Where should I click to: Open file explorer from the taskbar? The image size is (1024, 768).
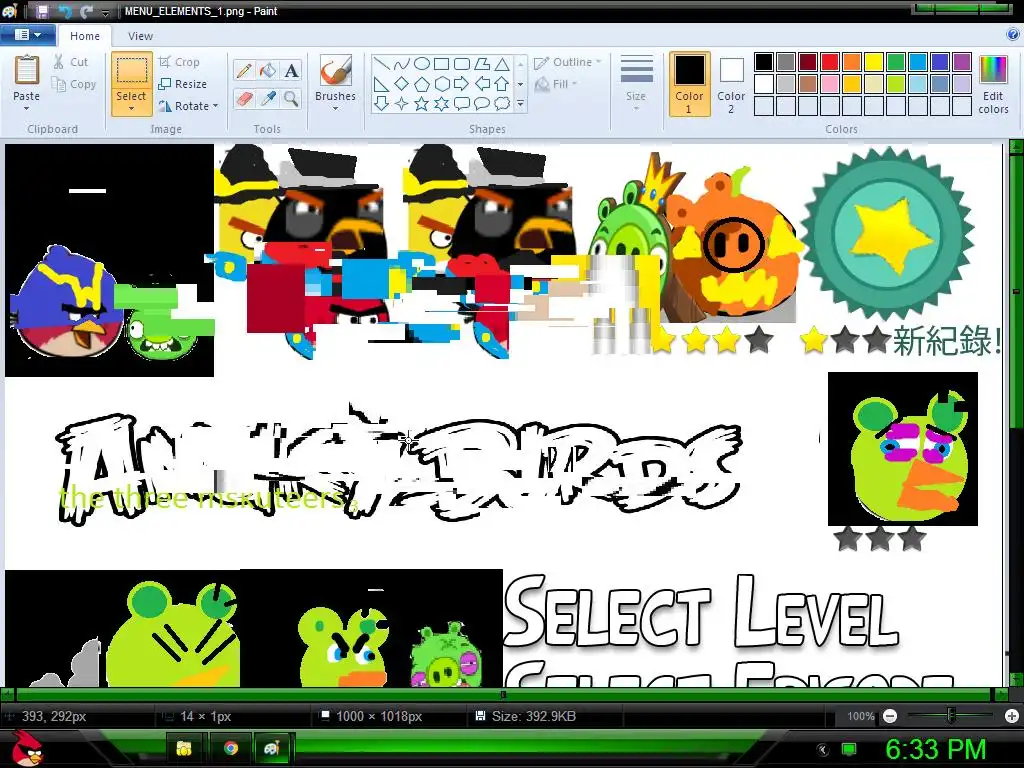pyautogui.click(x=185, y=748)
